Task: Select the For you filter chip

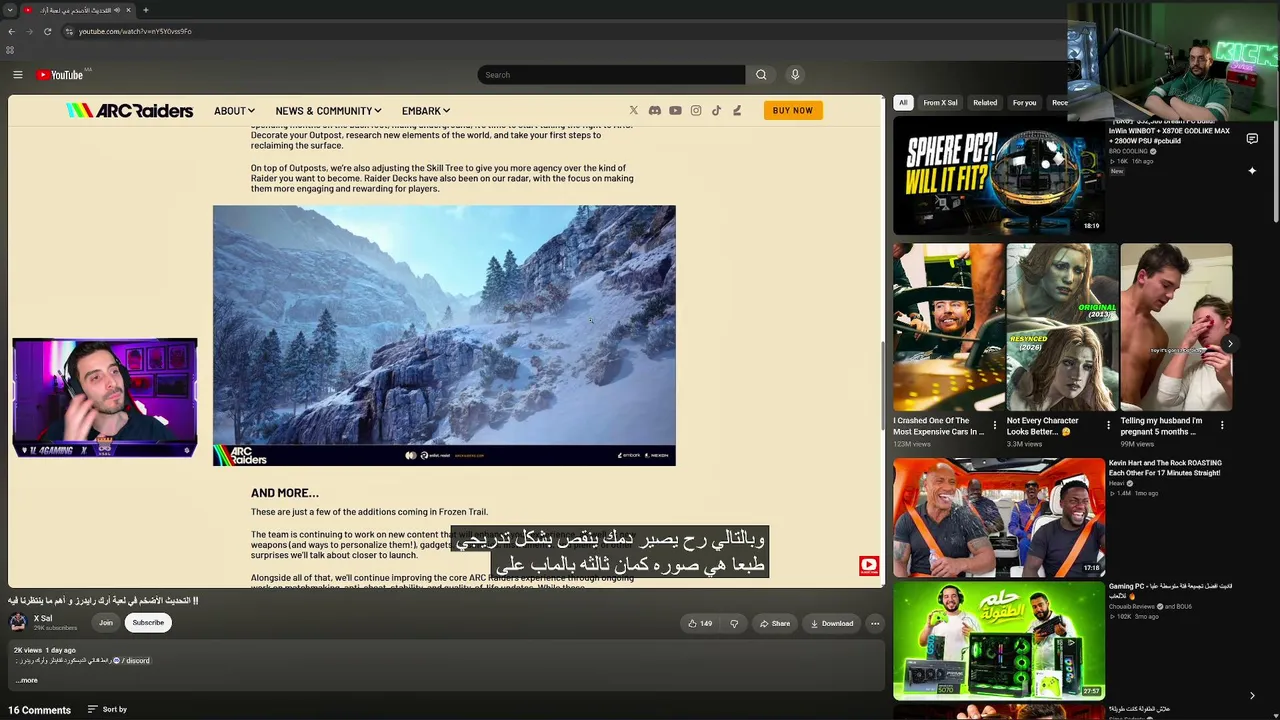Action: pyautogui.click(x=1024, y=102)
